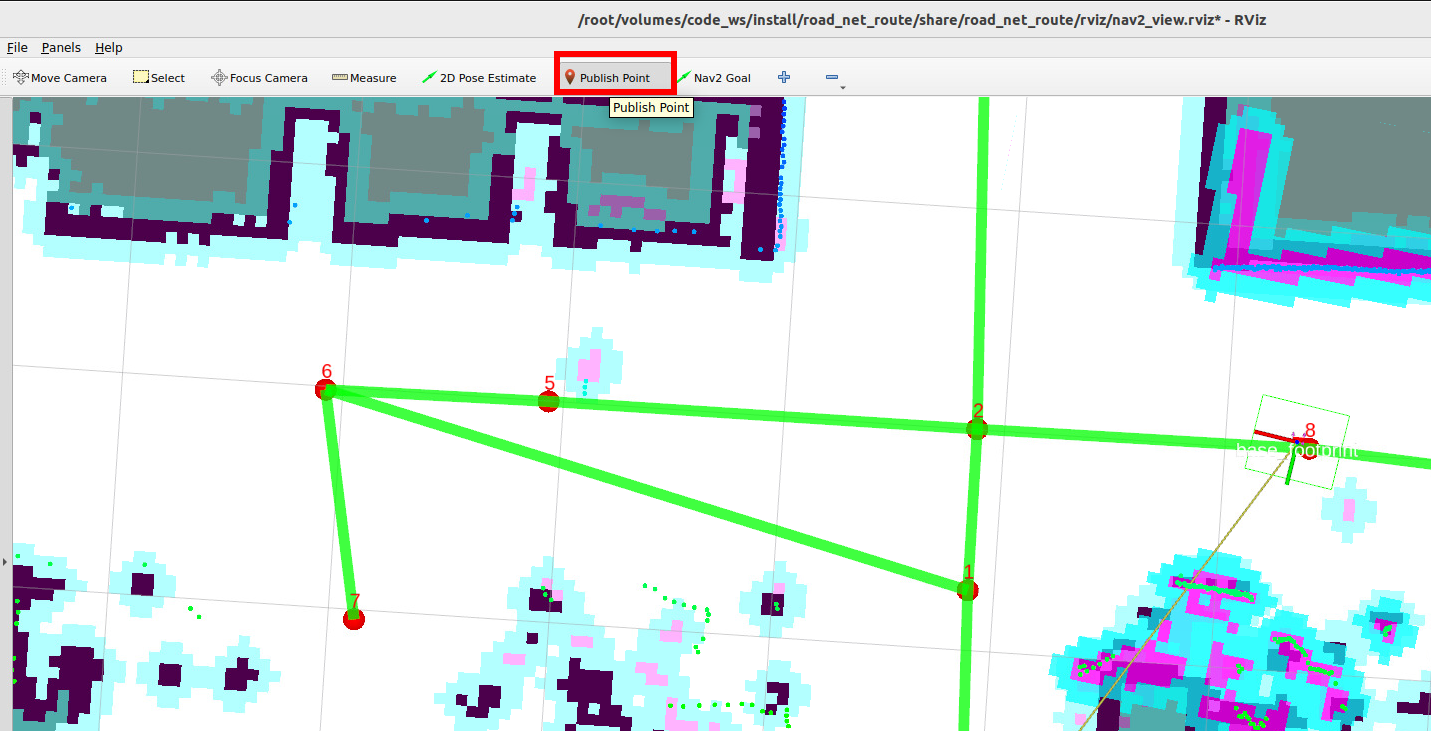1431x731 pixels.
Task: Open the Panels menu
Action: (x=61, y=48)
